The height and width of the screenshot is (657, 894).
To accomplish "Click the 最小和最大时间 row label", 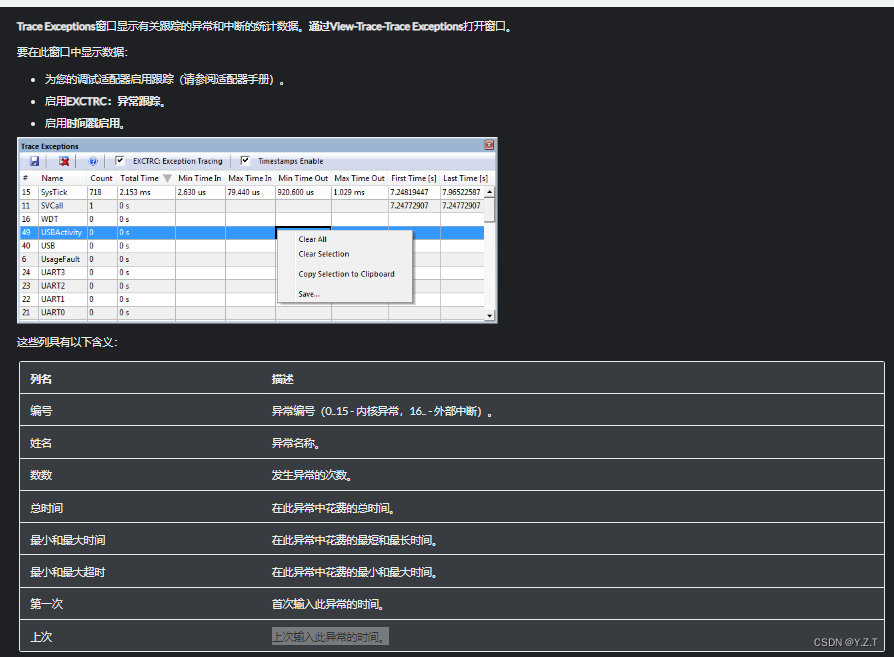I will [68, 540].
